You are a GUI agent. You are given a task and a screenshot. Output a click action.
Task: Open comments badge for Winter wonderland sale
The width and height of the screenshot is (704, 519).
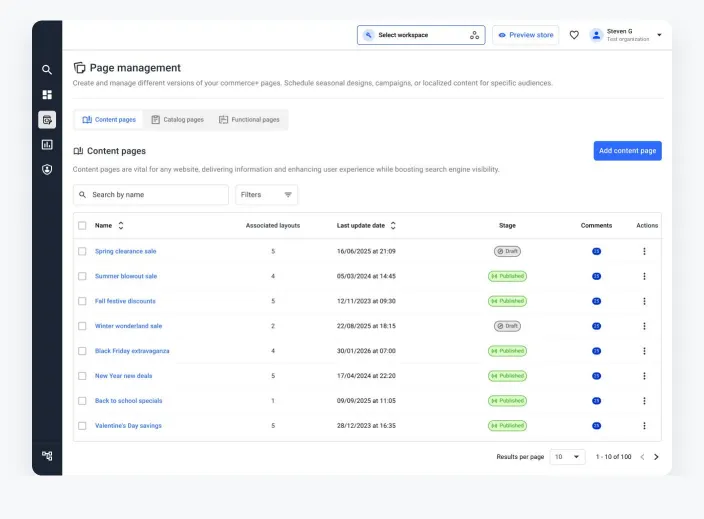coord(596,326)
